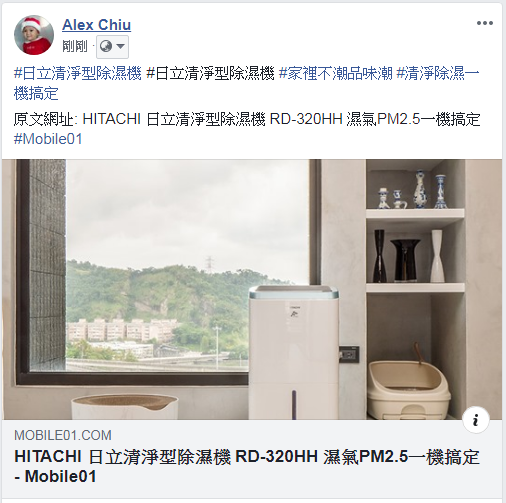506x503 pixels.
Task: Open Alex Chiu's profile name link
Action: 96,25
